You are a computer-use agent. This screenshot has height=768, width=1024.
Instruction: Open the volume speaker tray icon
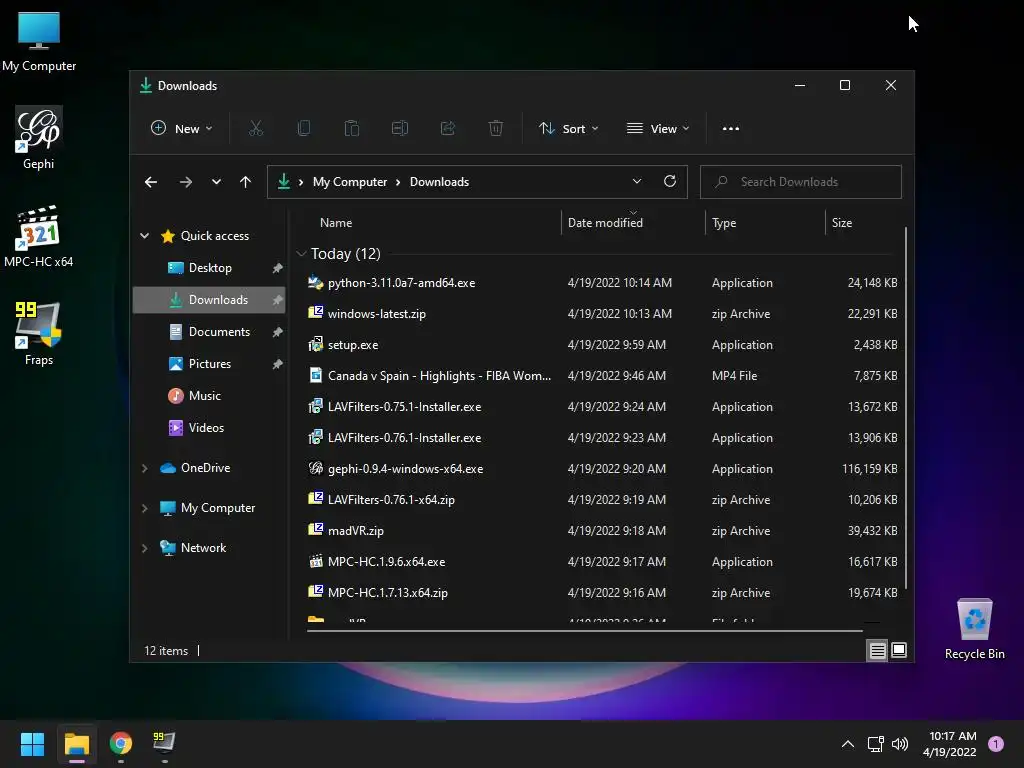[900, 744]
